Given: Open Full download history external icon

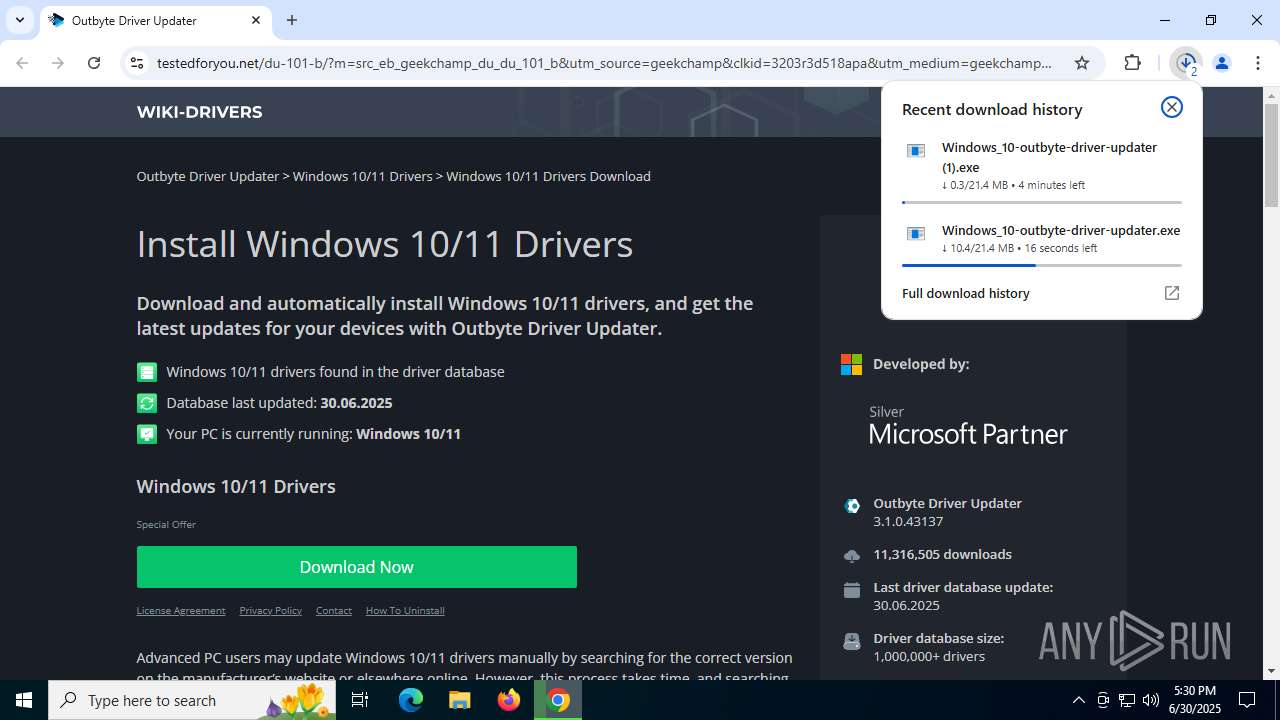Looking at the screenshot, I should tap(1172, 293).
